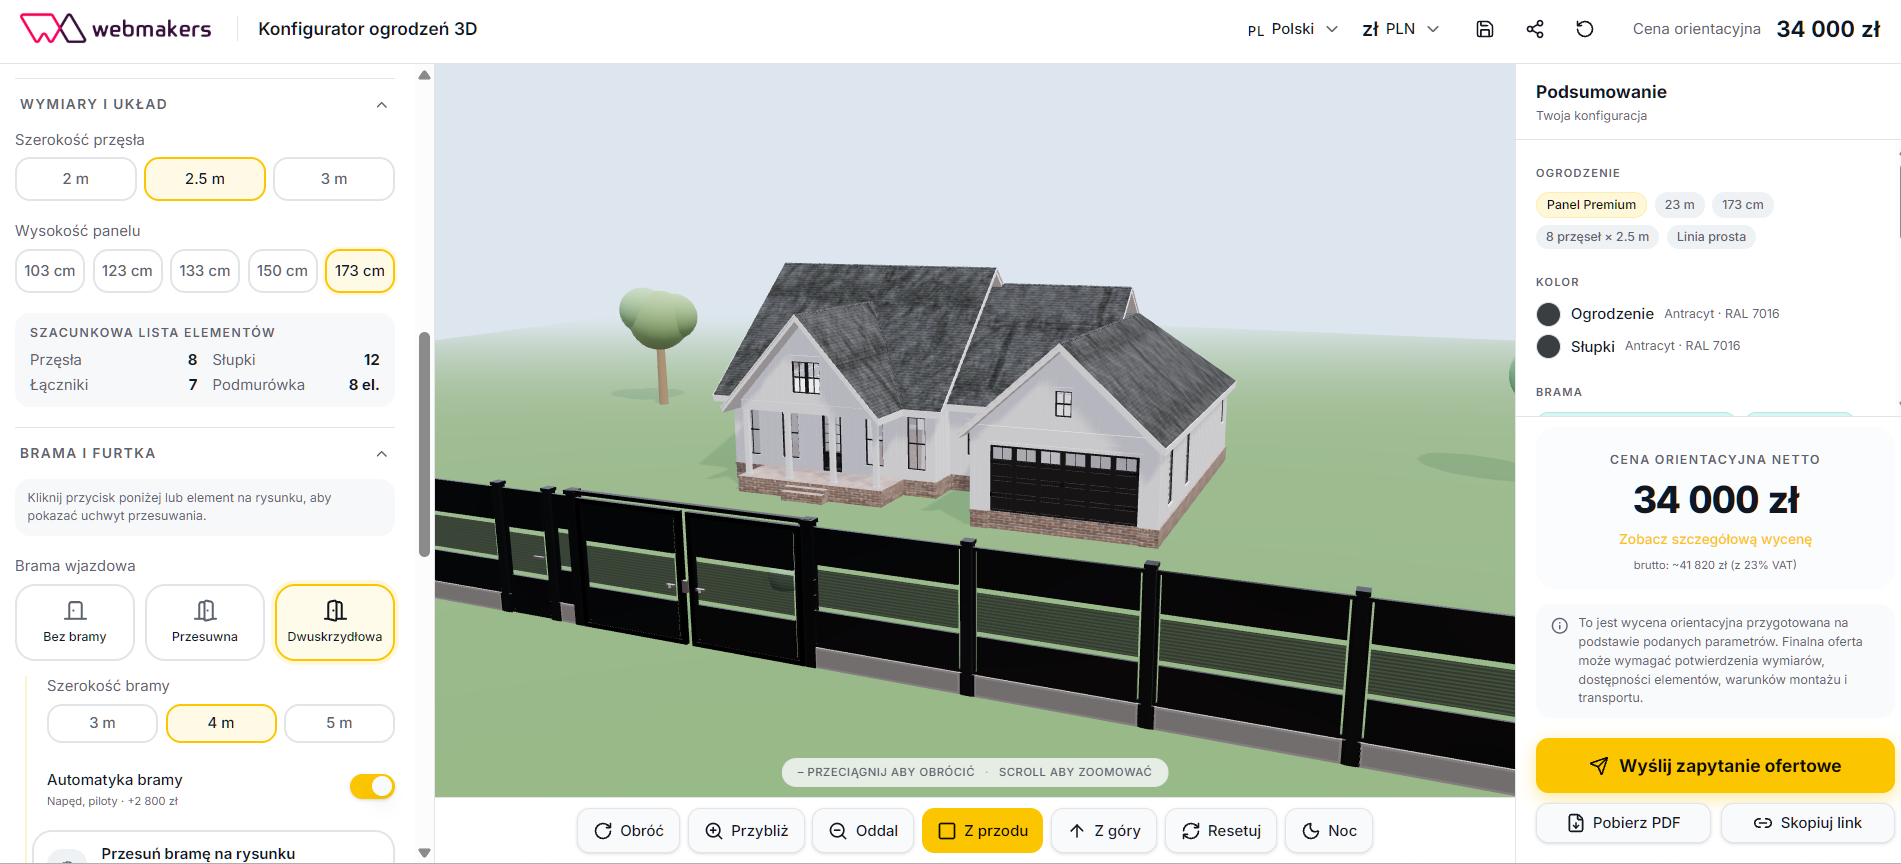Viewport: 1901px width, 864px height.
Task: Click the reset/undo icon in header
Action: click(1585, 29)
